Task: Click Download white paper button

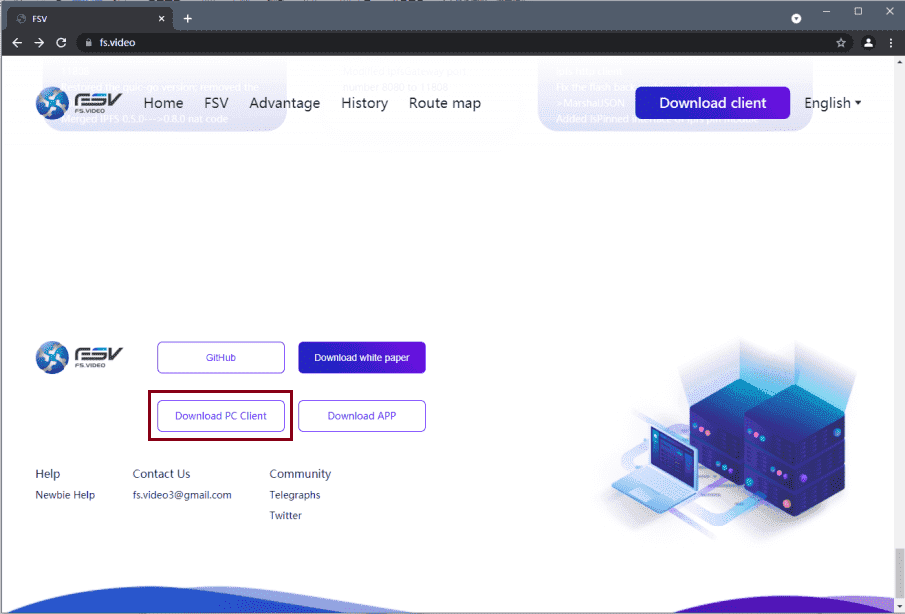Action: pyautogui.click(x=362, y=357)
